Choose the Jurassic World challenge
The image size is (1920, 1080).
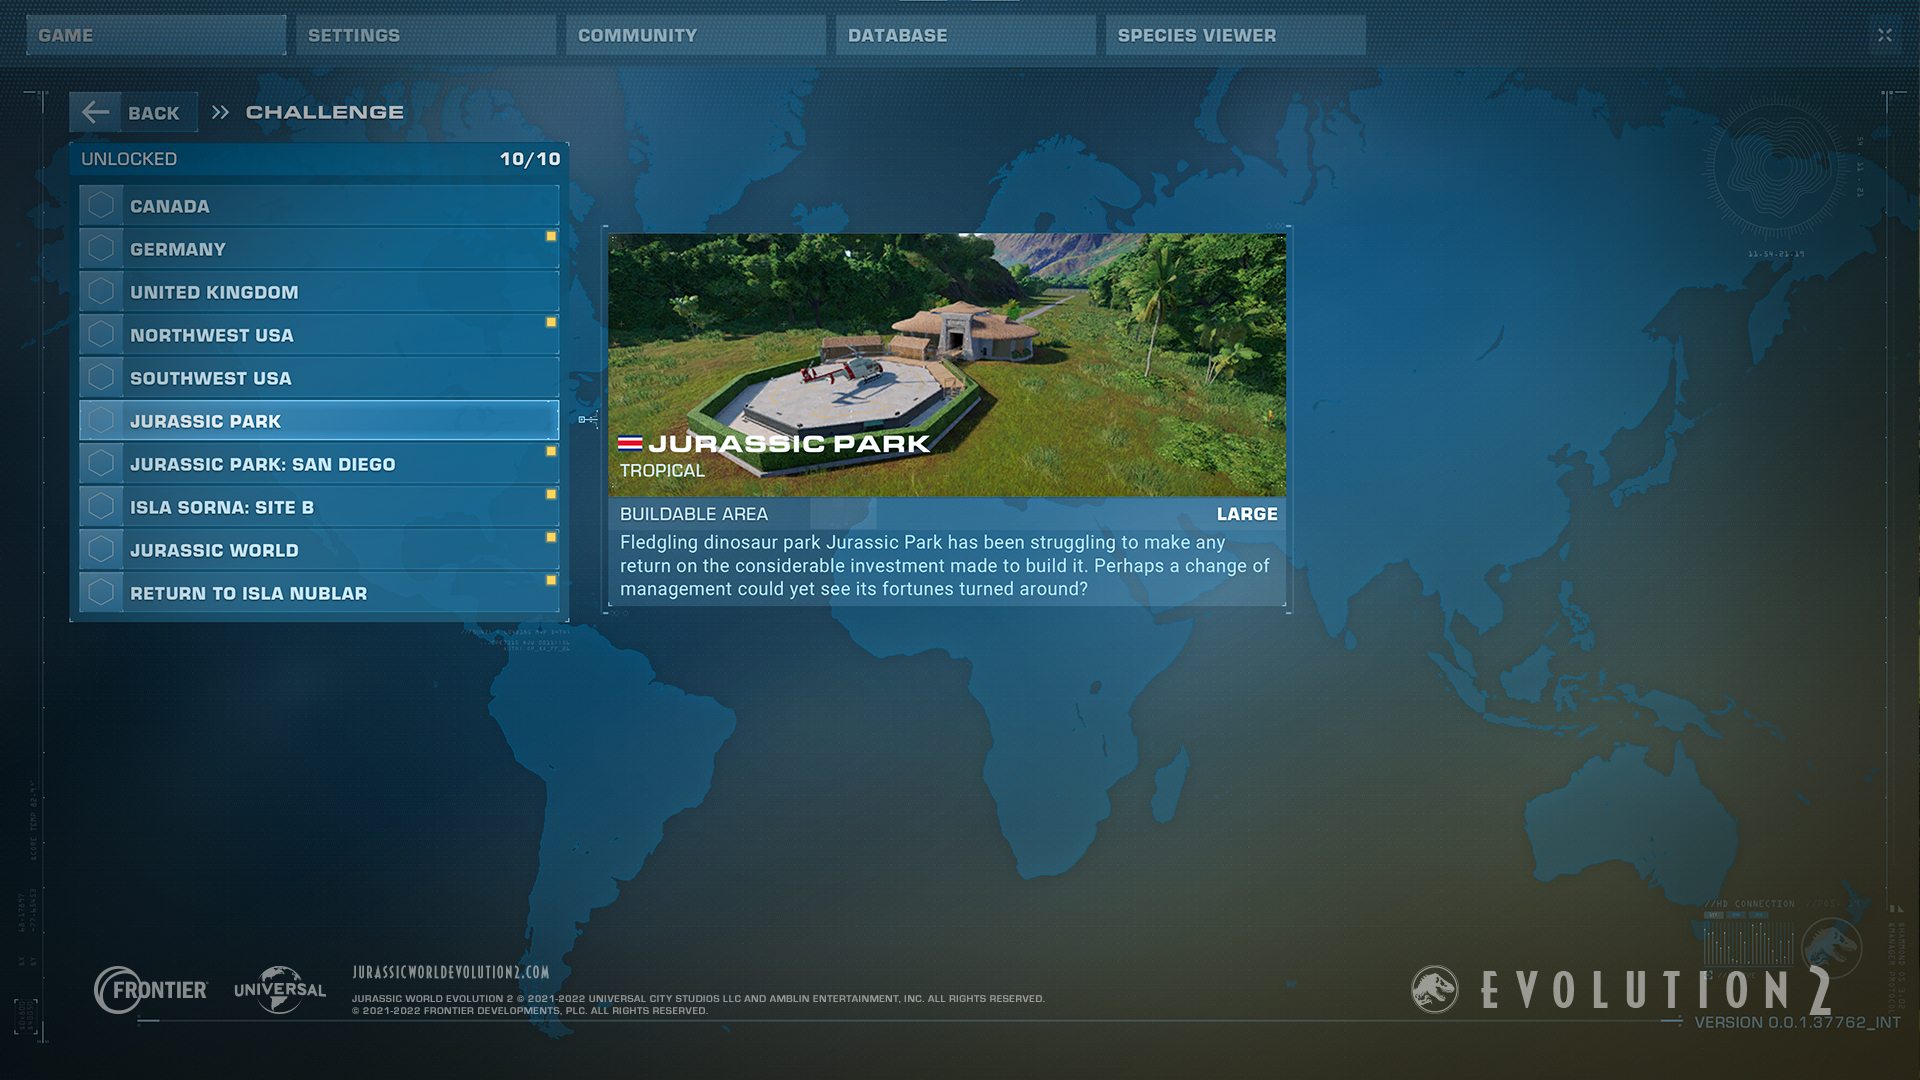coord(319,550)
